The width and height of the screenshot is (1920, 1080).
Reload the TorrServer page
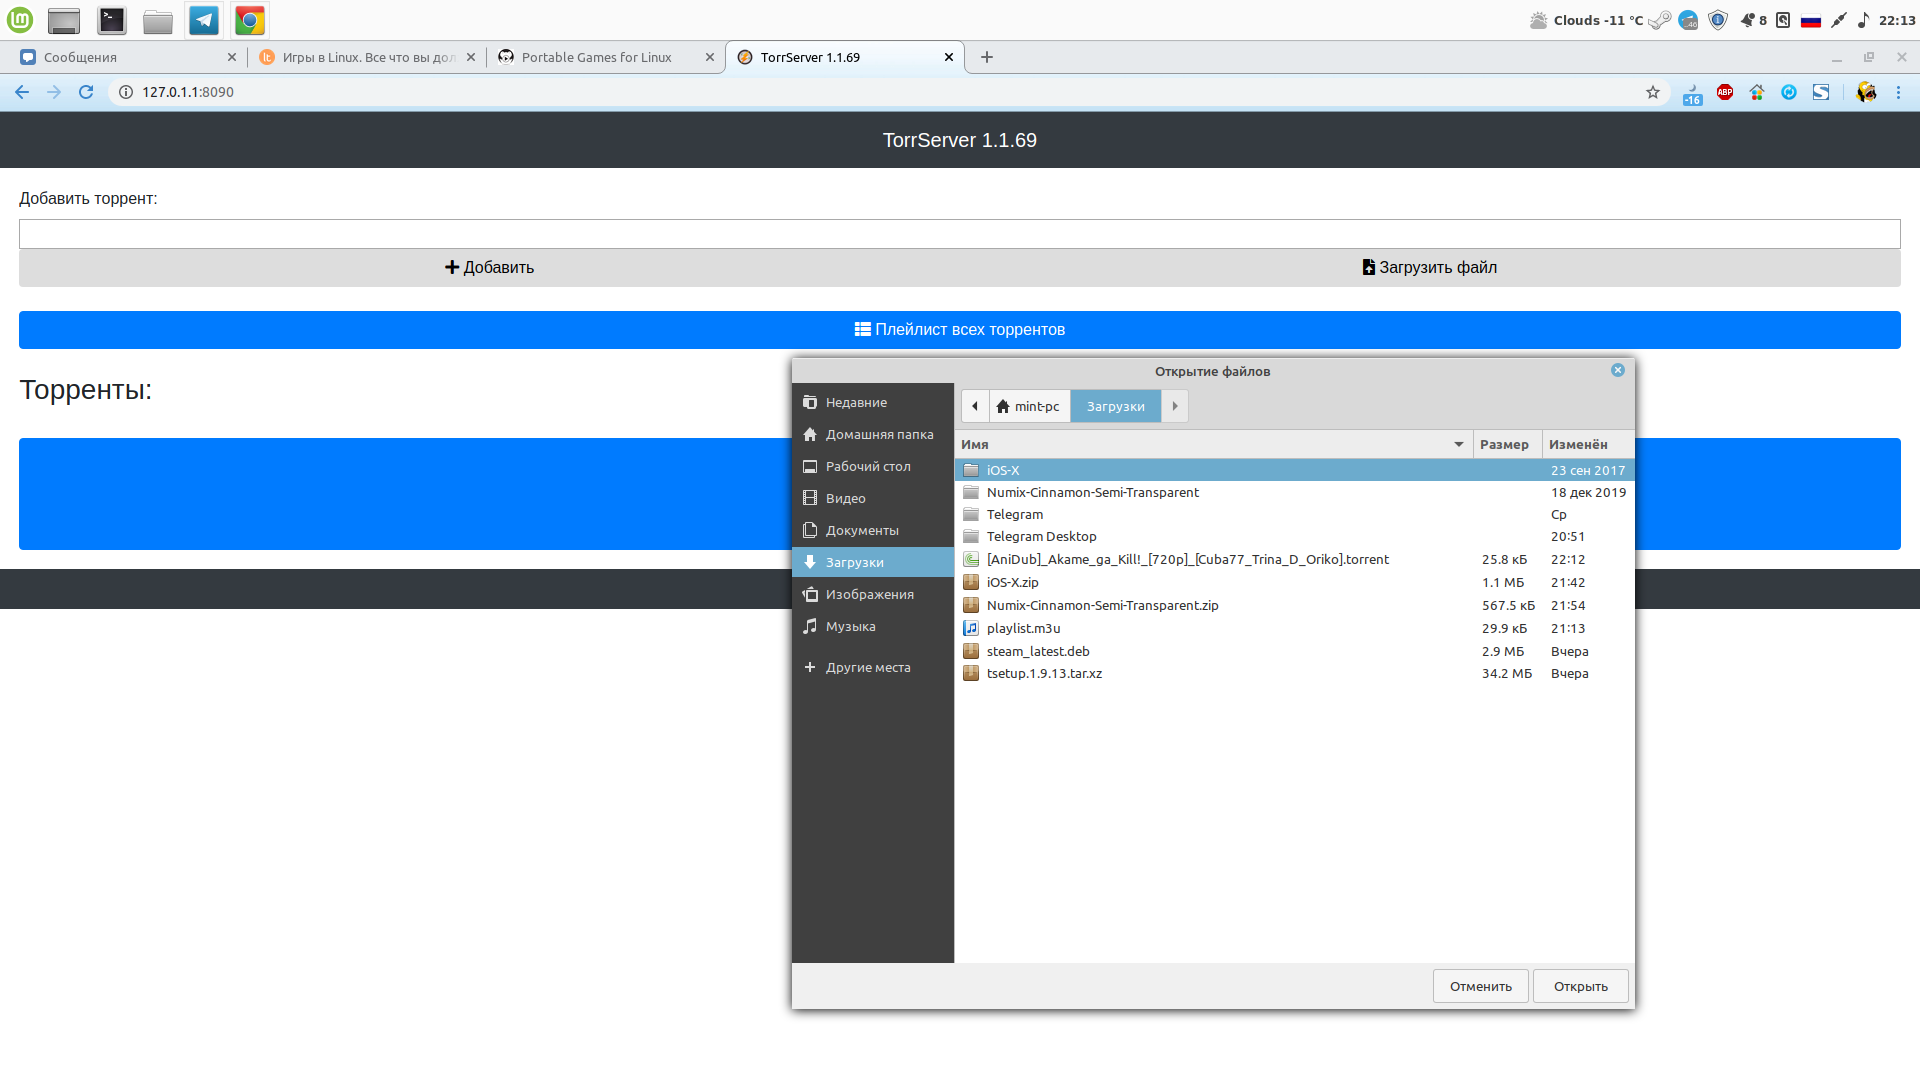click(x=86, y=92)
